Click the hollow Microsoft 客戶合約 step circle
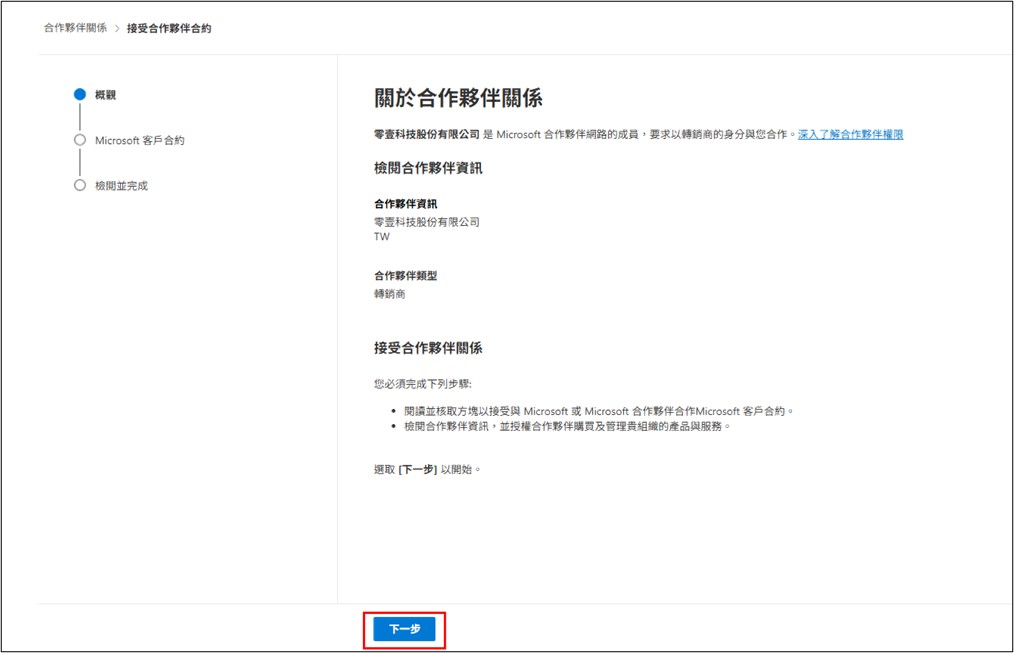The width and height of the screenshot is (1014, 653). tap(79, 141)
